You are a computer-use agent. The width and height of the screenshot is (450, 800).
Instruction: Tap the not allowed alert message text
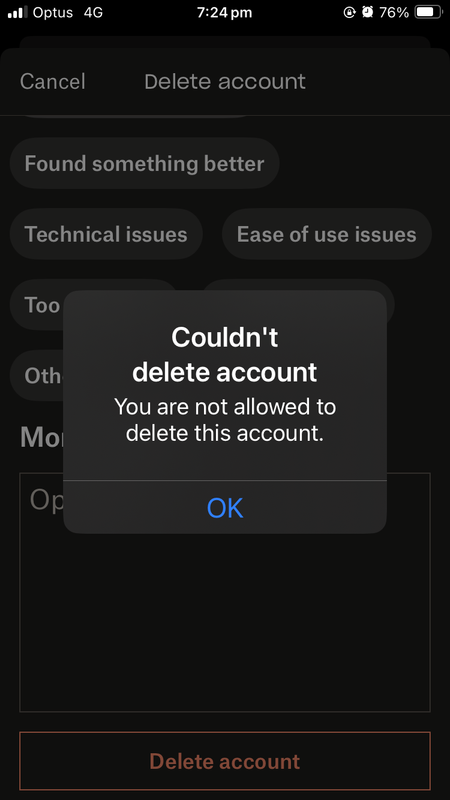coord(225,420)
